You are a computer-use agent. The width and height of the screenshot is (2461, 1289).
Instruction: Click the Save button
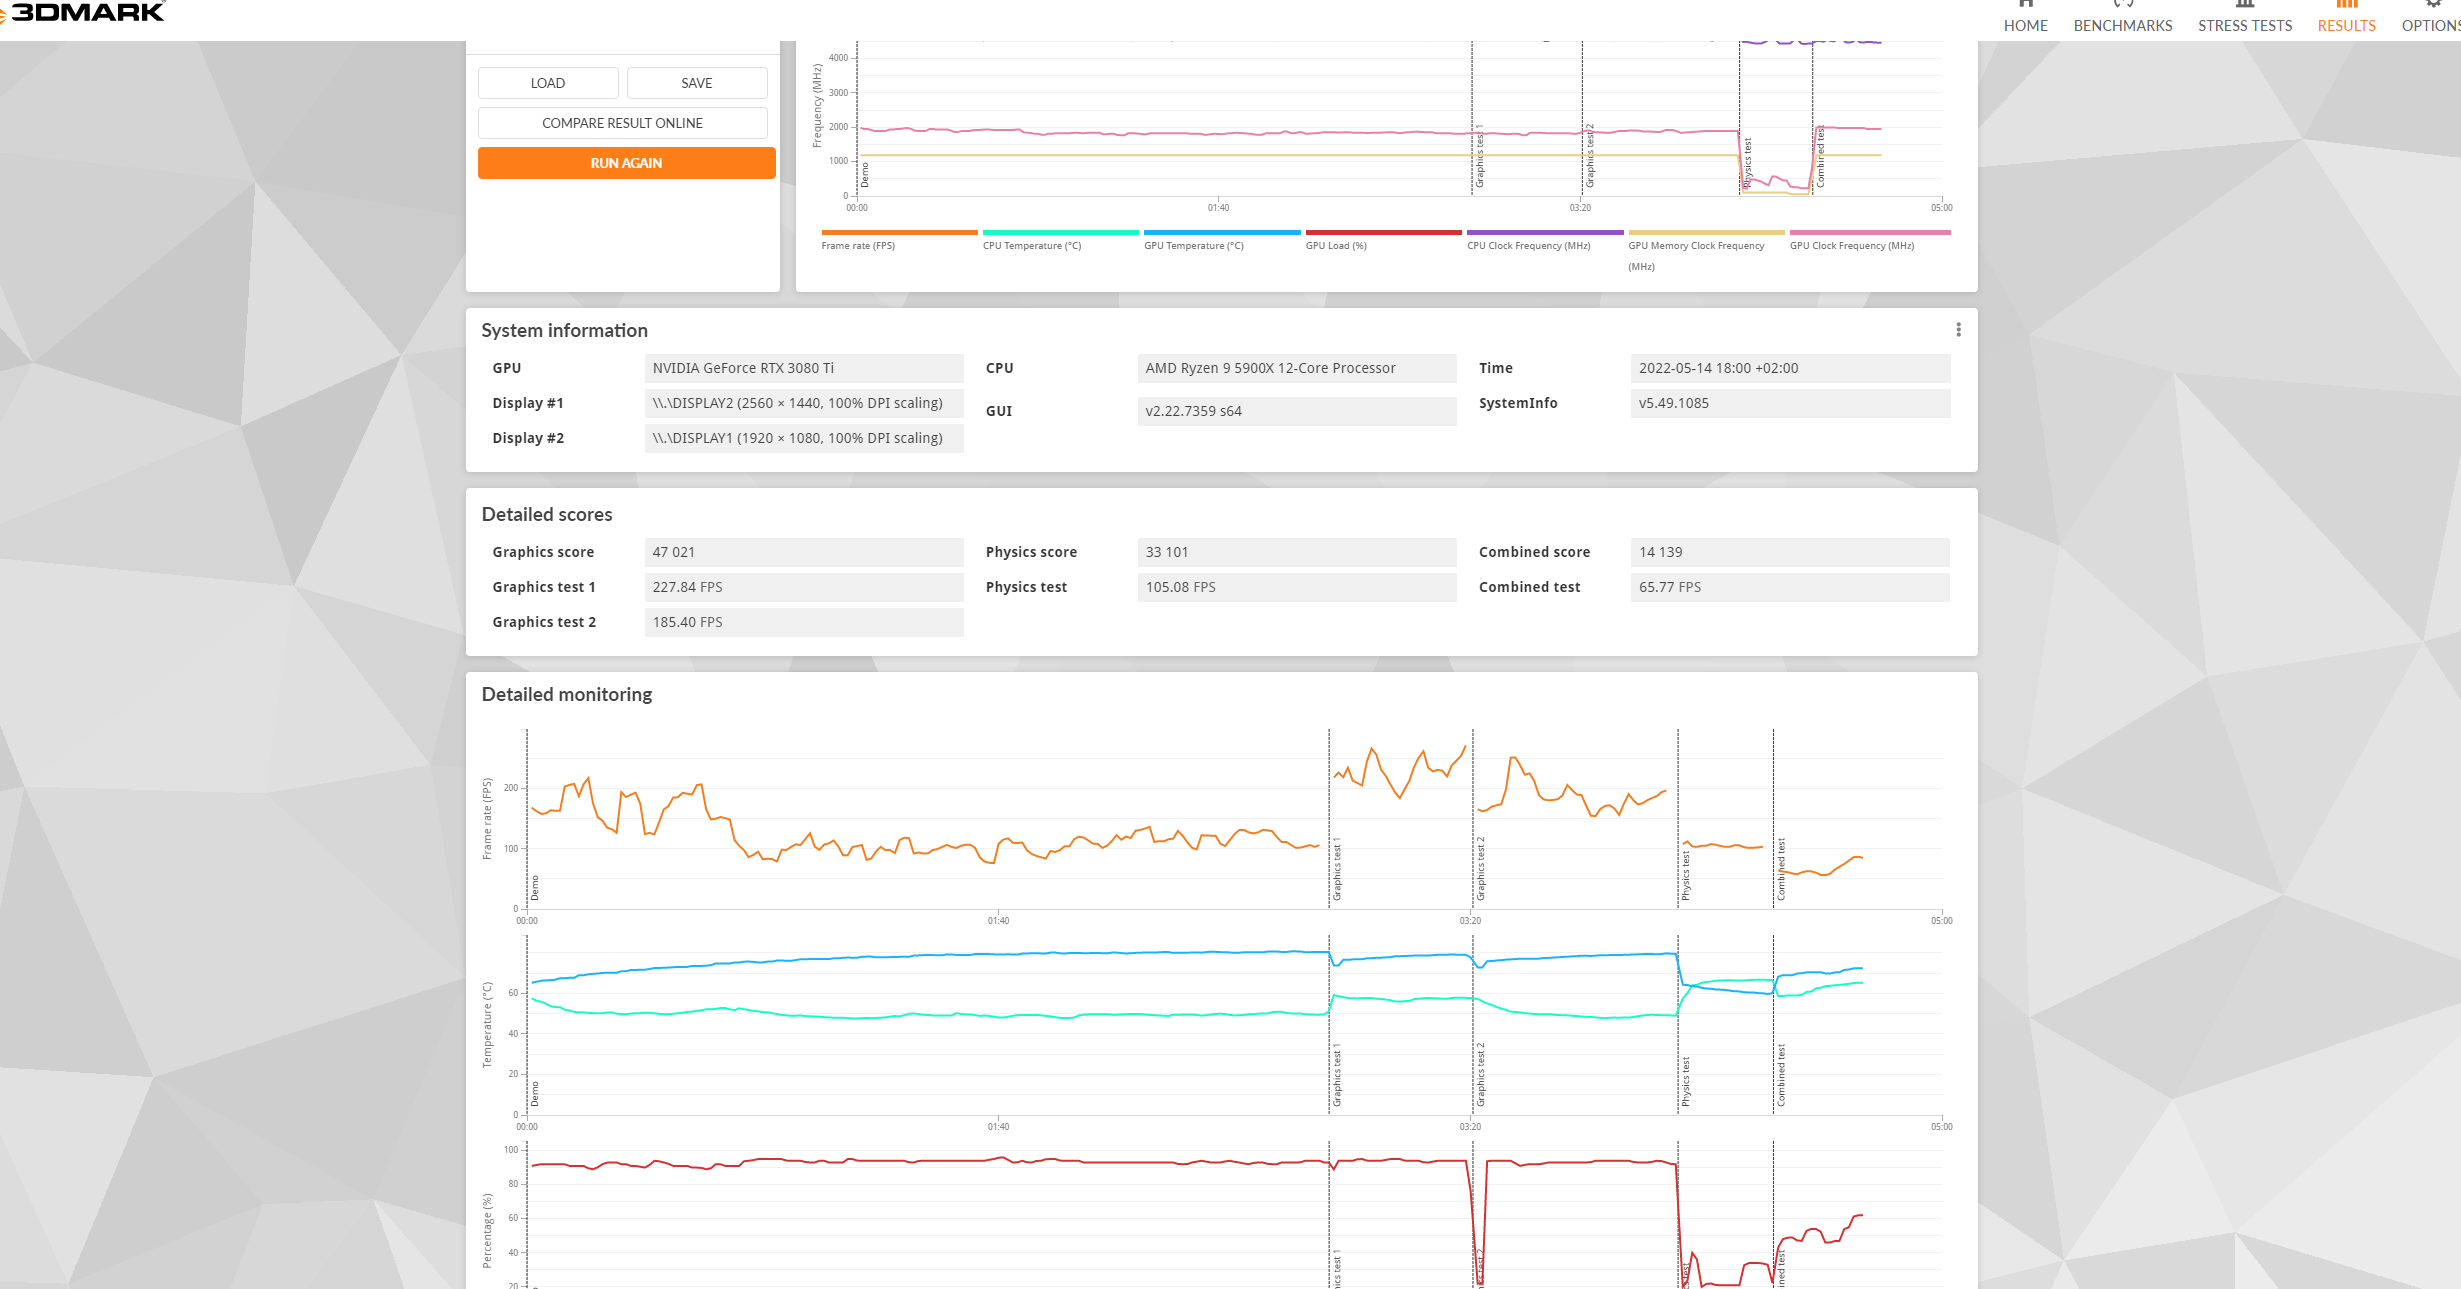(696, 83)
